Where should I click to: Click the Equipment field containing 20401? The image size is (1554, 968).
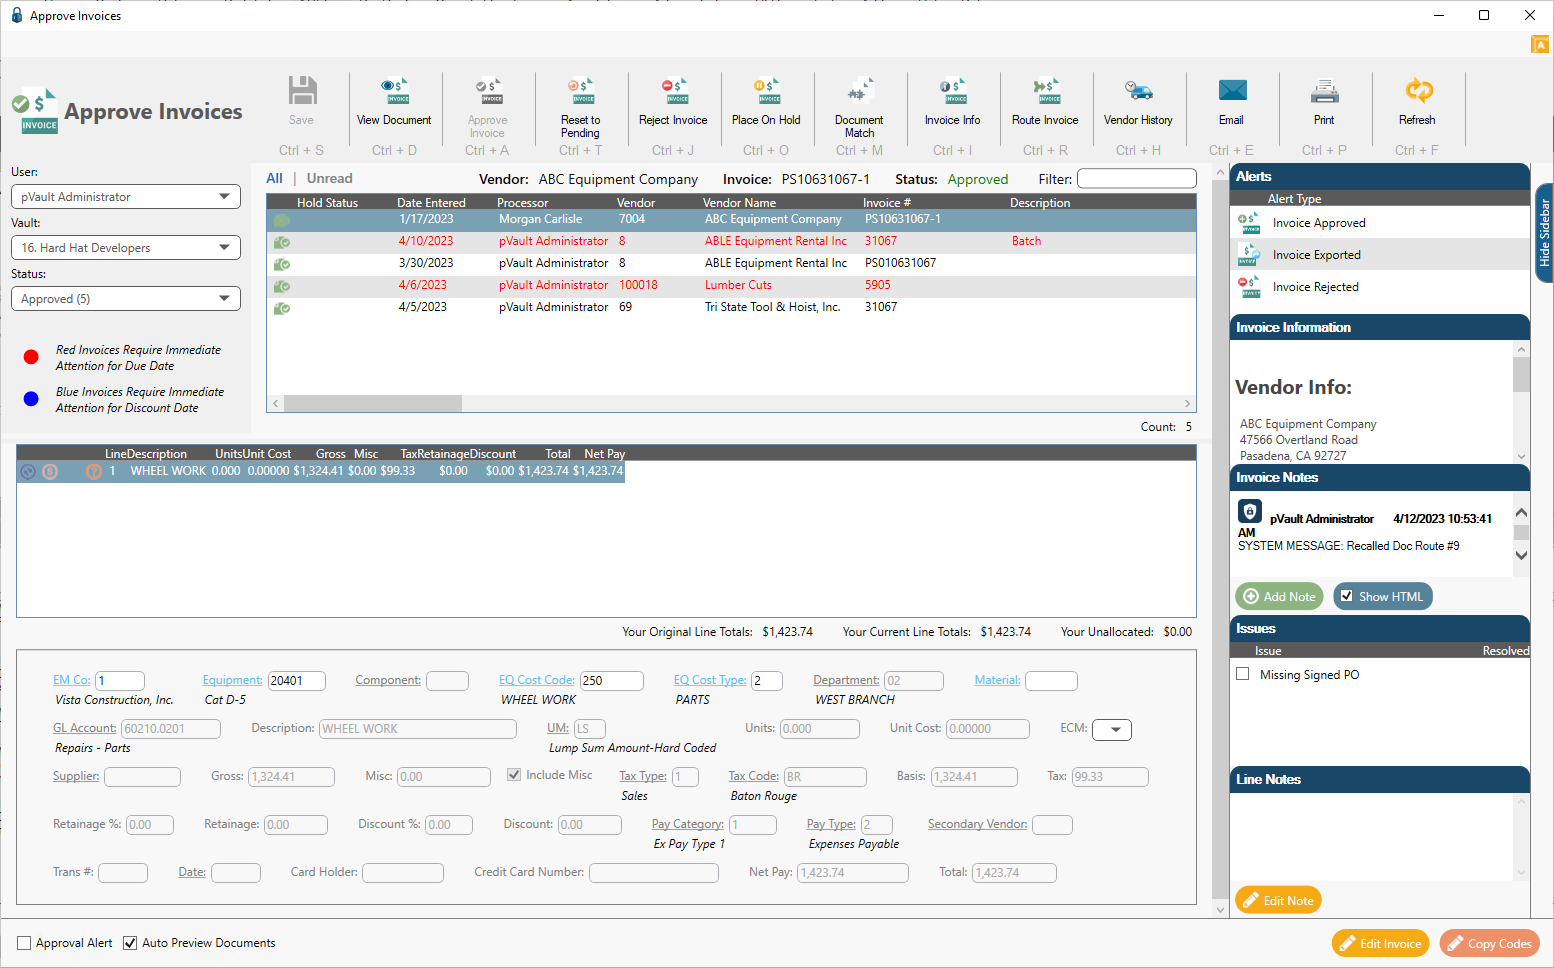coord(297,681)
